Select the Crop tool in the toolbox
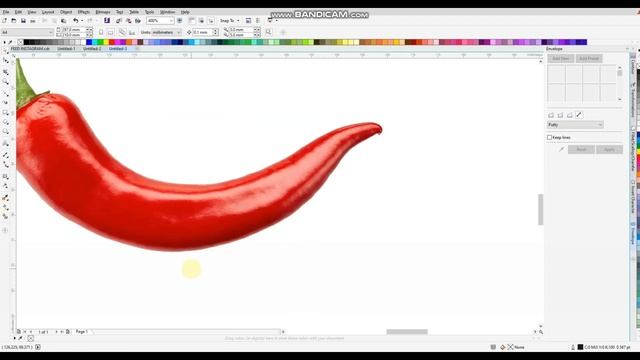Image resolution: width=640 pixels, height=360 pixels. [6, 72]
